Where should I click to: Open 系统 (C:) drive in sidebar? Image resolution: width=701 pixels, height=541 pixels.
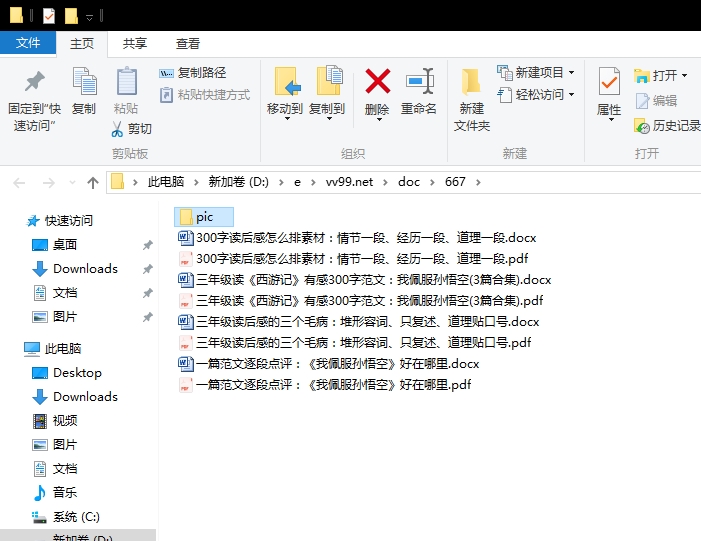pyautogui.click(x=65, y=516)
